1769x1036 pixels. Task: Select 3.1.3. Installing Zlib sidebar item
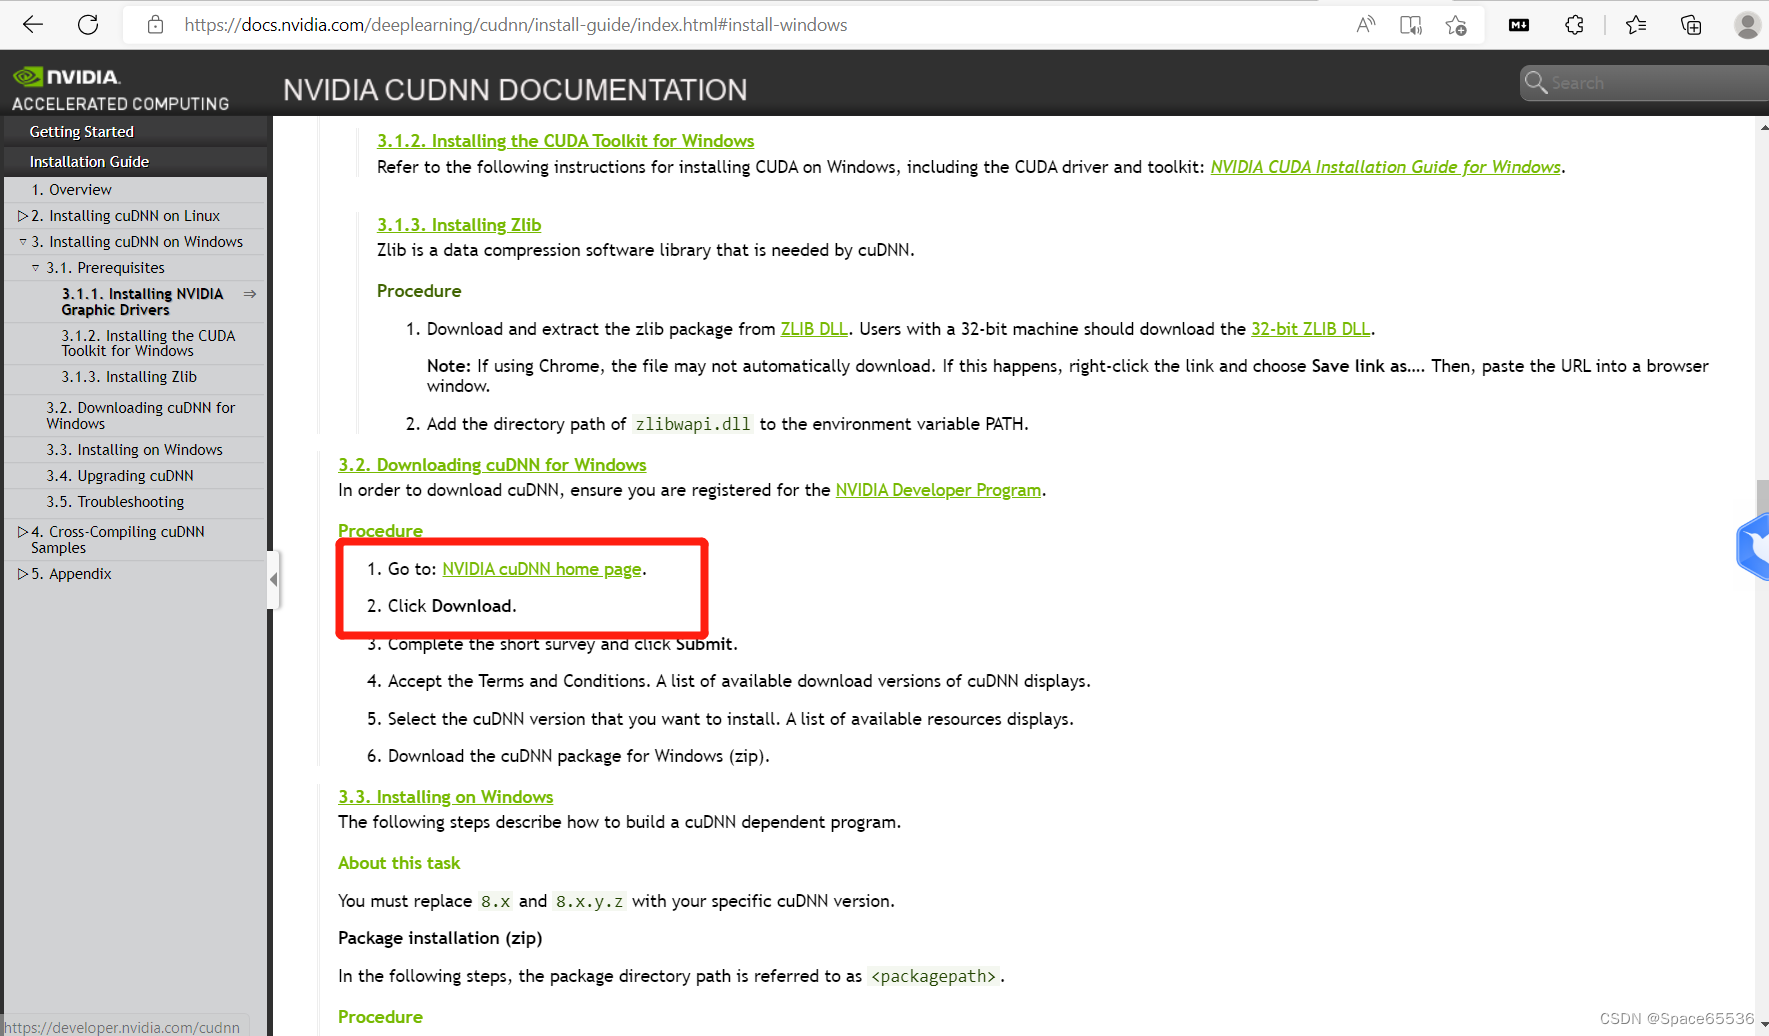point(129,377)
